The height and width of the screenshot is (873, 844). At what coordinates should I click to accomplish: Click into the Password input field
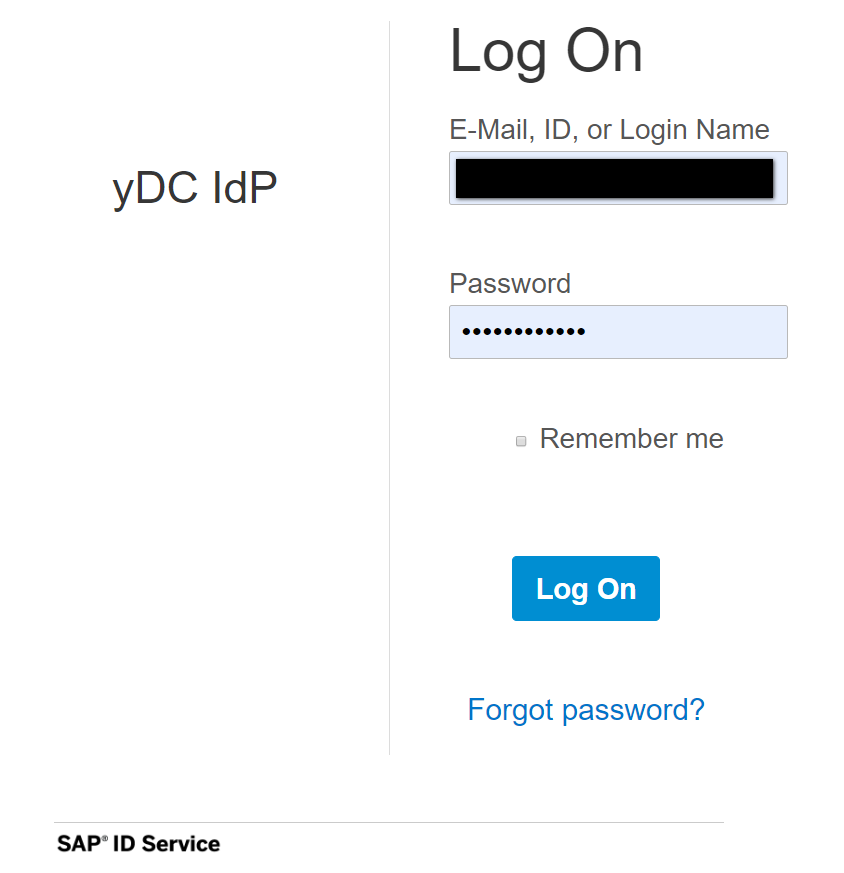pyautogui.click(x=618, y=332)
